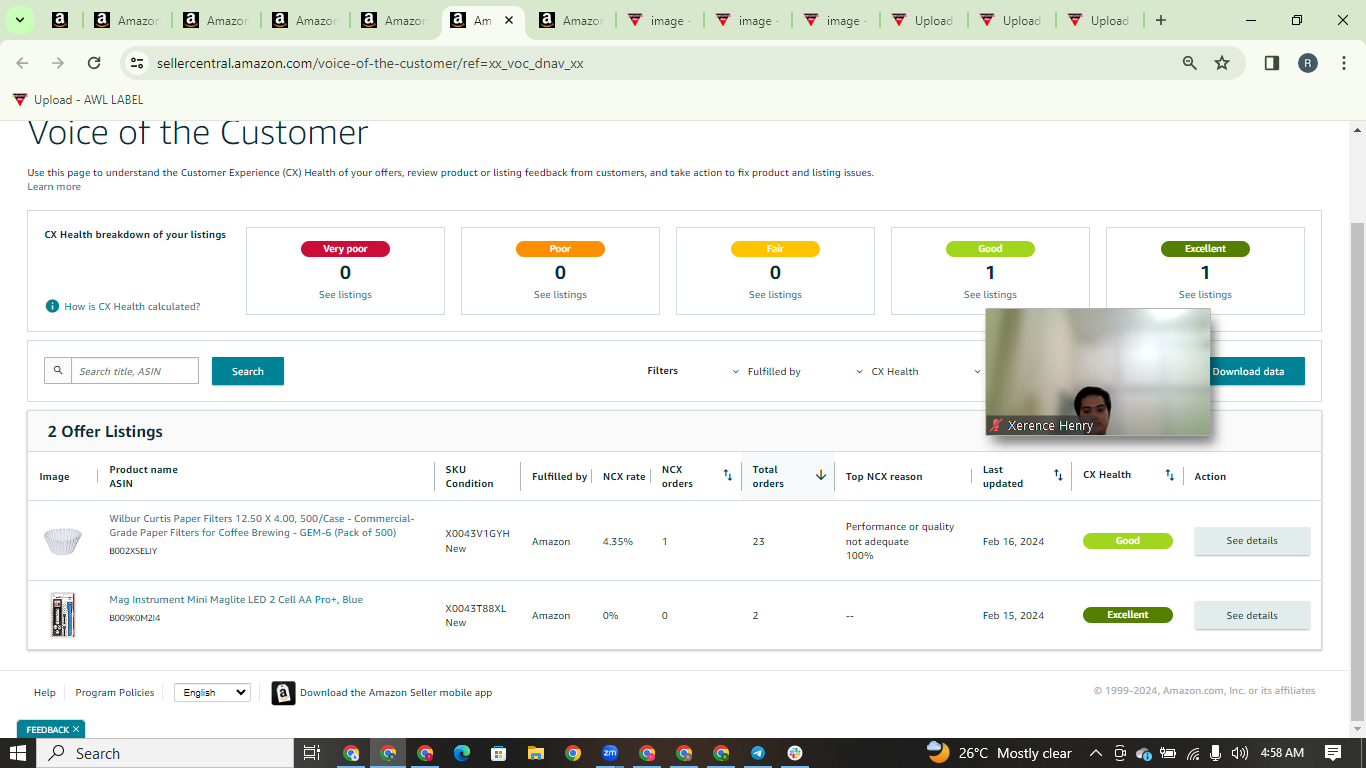Viewport: 1366px width, 768px height.
Task: Click the Good badge in the Wilbur Curtis row
Action: click(1128, 541)
